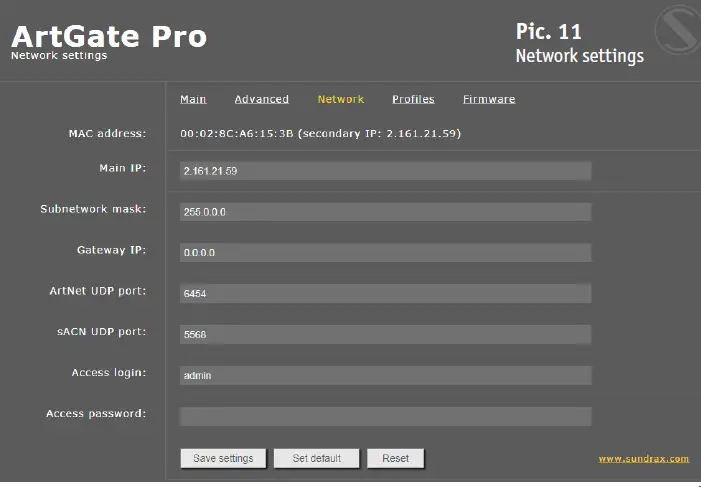Click the Save settings button
The image size is (701, 487).
pyautogui.click(x=223, y=458)
